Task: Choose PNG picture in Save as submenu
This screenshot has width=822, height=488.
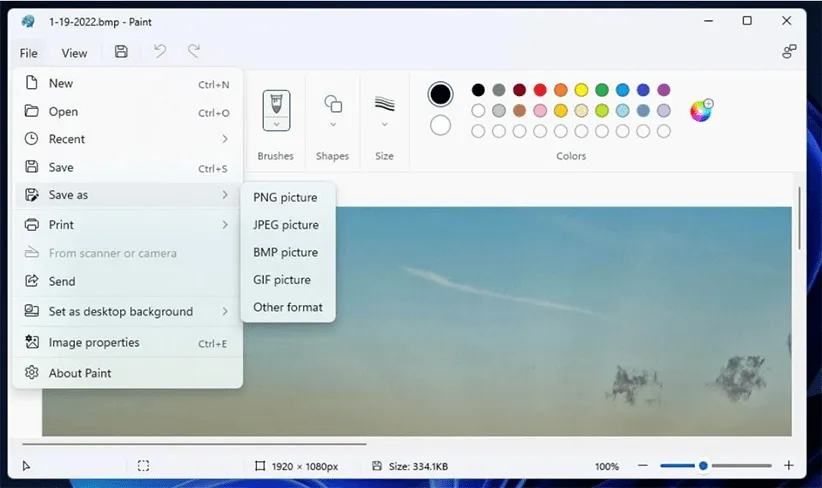Action: (285, 198)
